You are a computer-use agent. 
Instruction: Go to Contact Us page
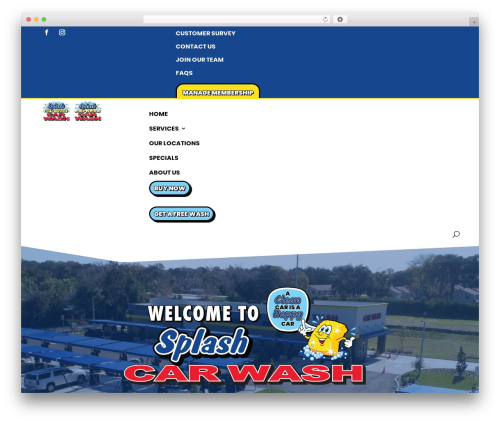195,47
